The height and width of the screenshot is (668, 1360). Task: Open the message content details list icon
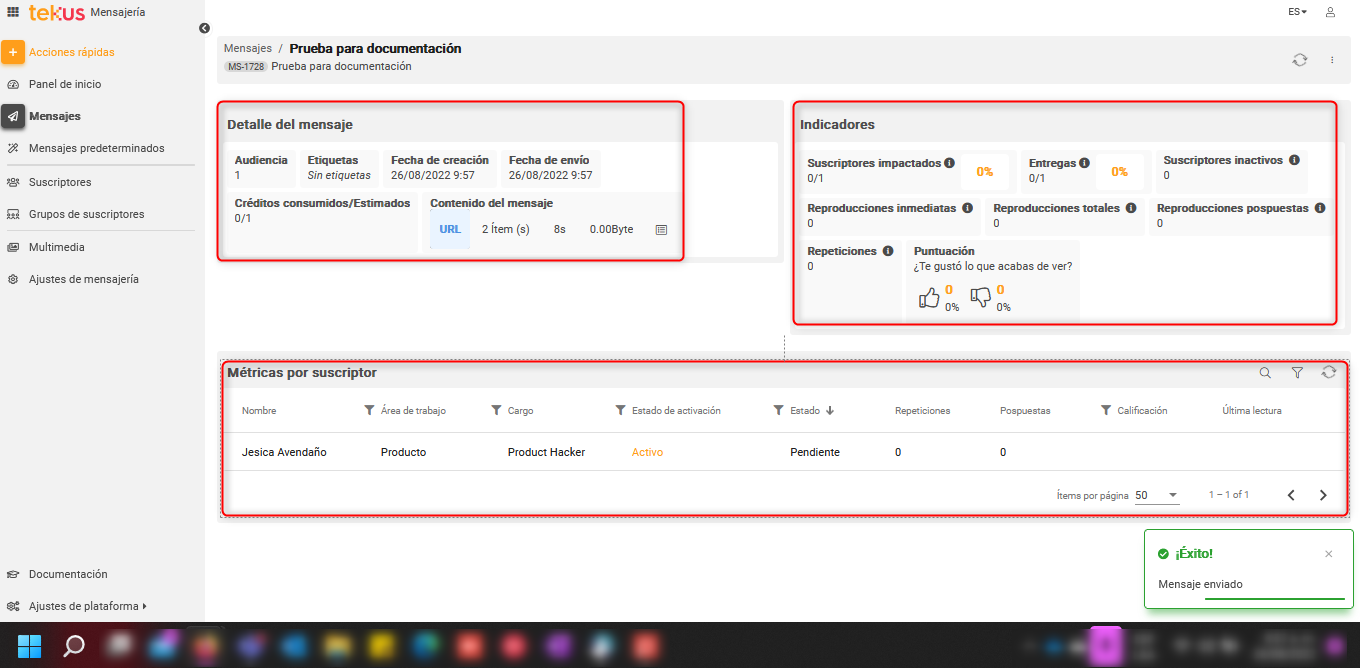pos(661,229)
